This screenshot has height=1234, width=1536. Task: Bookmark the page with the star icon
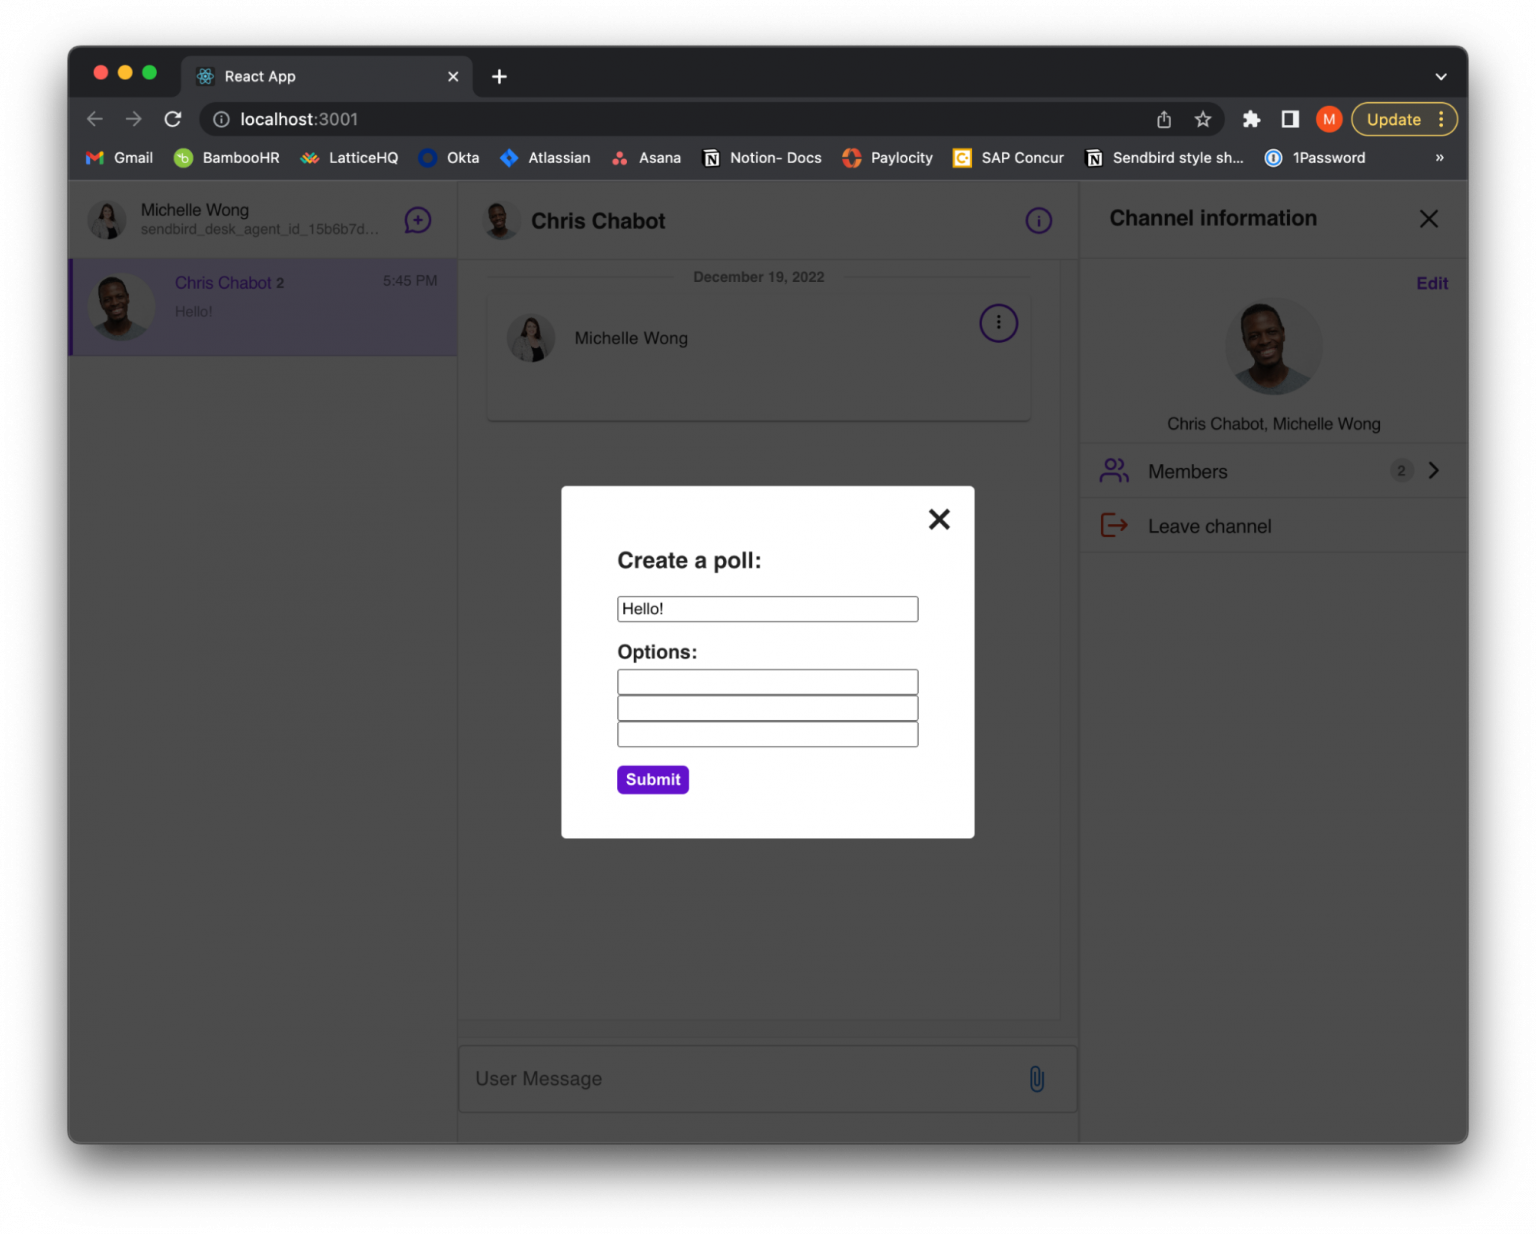tap(1202, 119)
